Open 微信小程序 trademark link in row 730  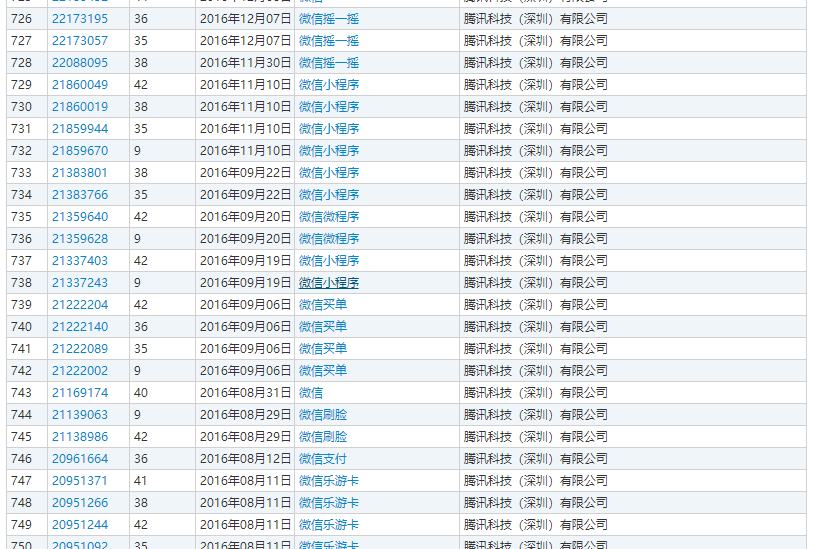pos(328,107)
